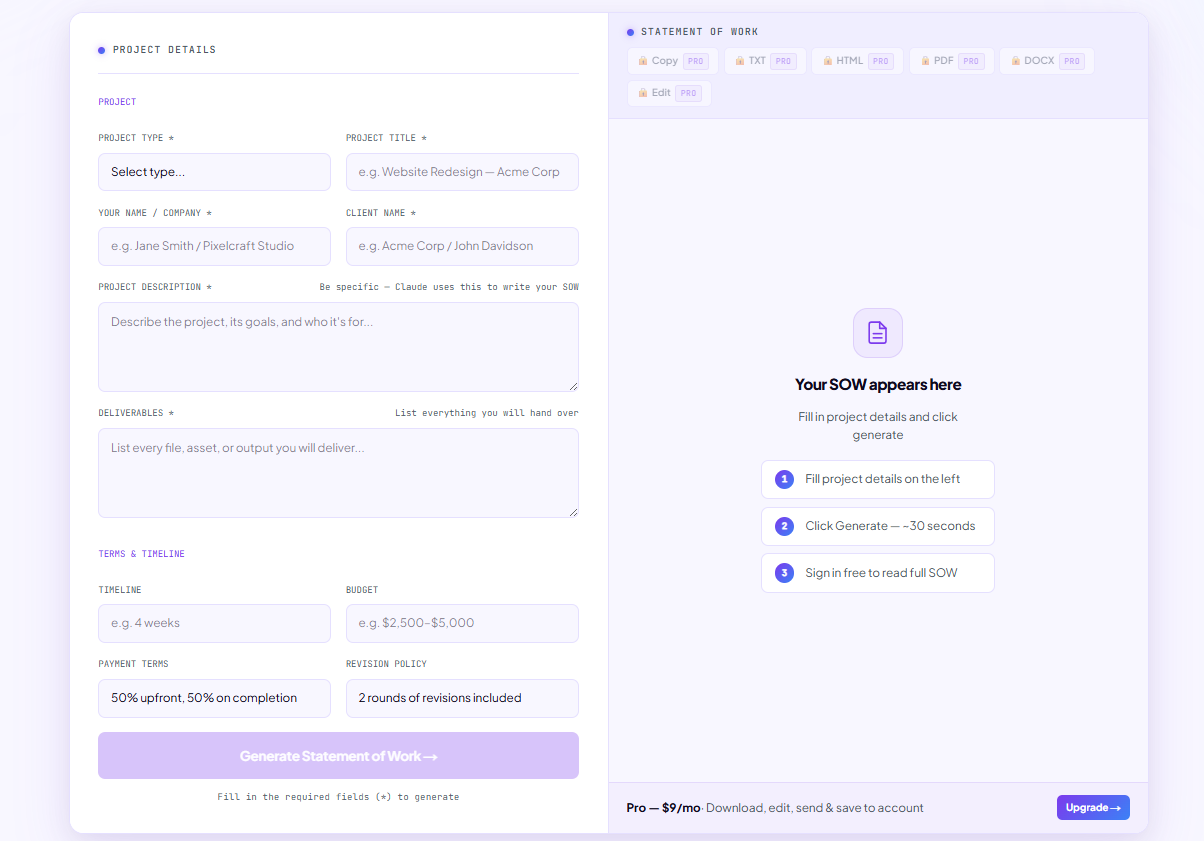Click the TERMS & TIMELINE section label

(141, 554)
